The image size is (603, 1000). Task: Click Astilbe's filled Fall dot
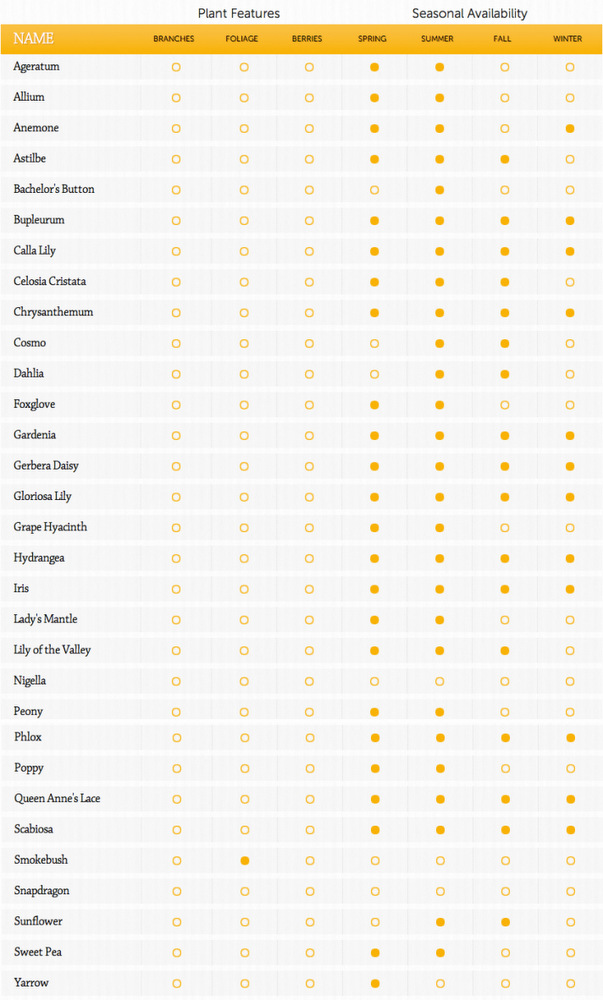point(505,159)
